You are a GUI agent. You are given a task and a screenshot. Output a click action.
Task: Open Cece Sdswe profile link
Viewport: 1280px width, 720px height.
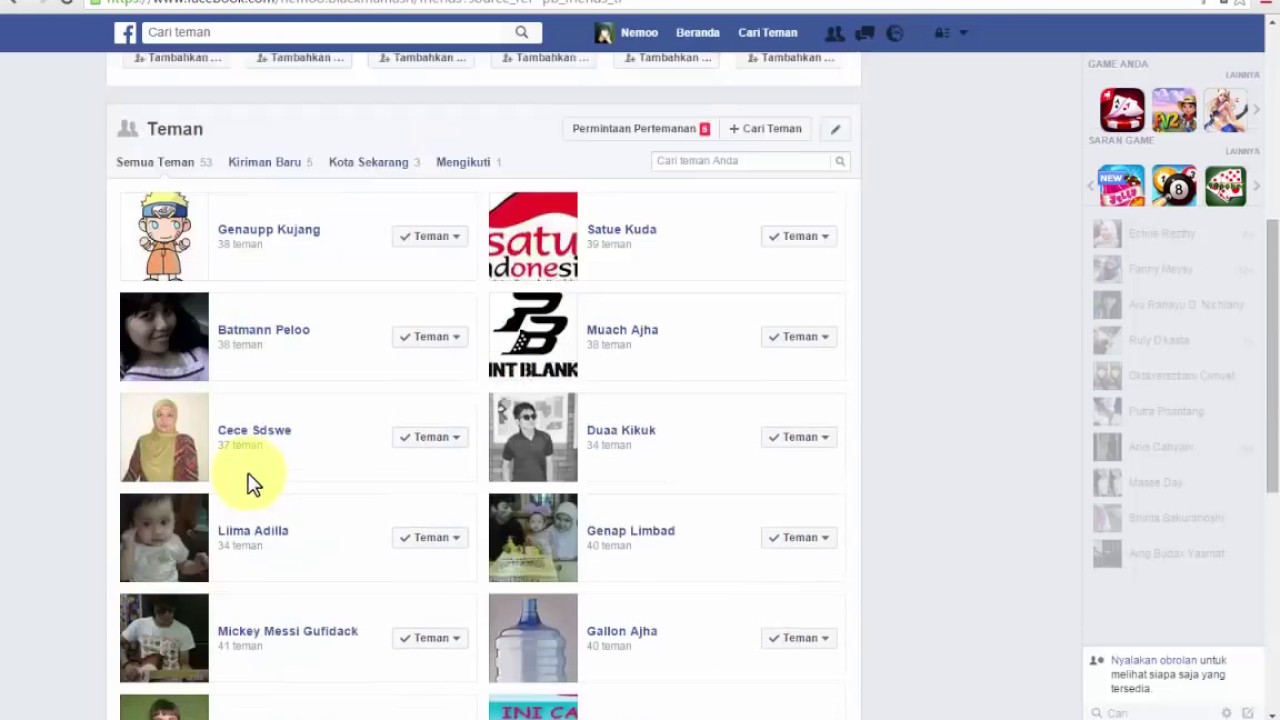254,431
